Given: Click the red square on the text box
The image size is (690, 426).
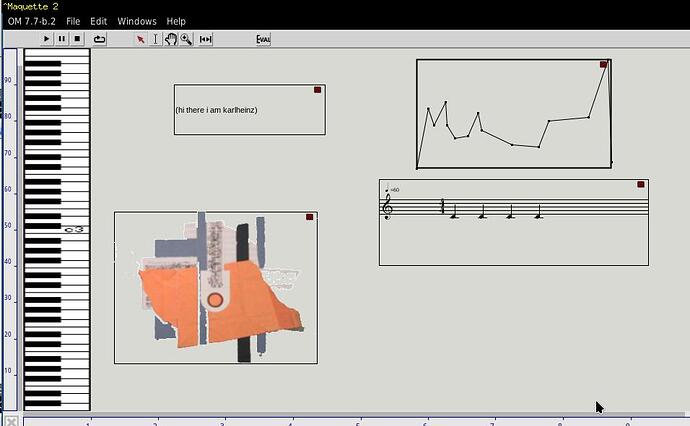Looking at the screenshot, I should (318, 90).
